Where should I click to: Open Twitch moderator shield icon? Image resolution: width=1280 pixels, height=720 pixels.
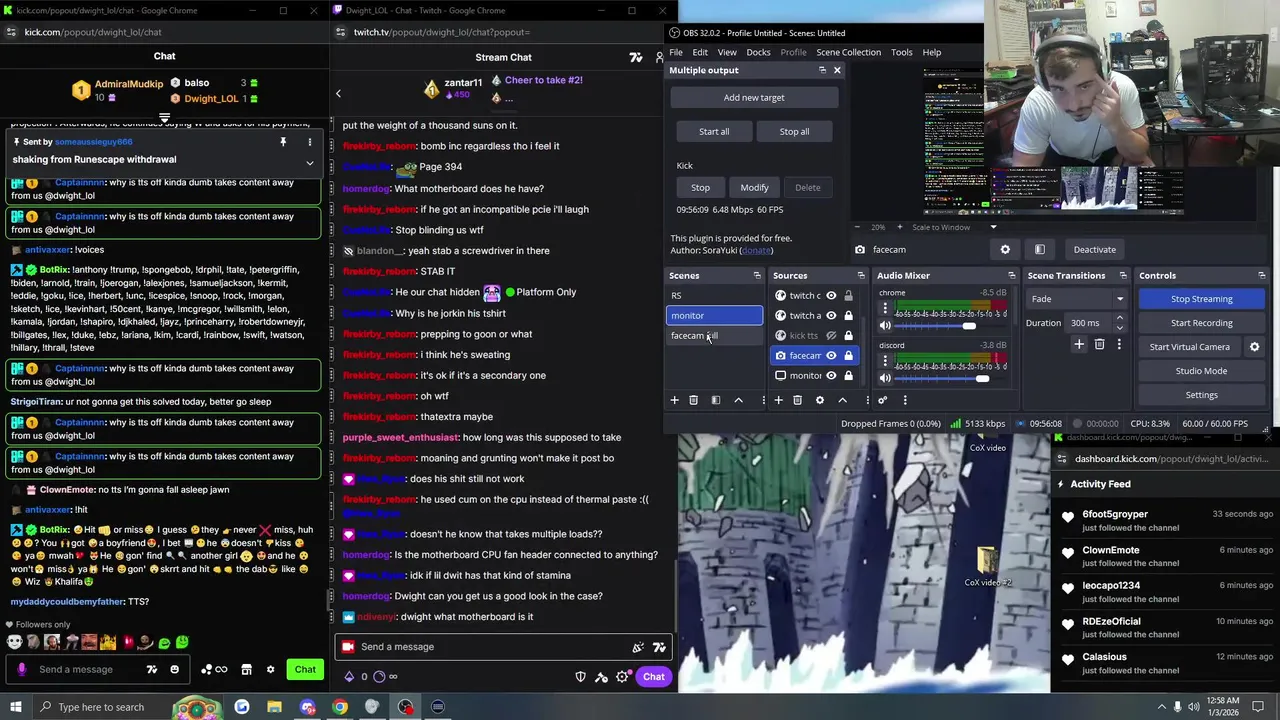coord(580,677)
